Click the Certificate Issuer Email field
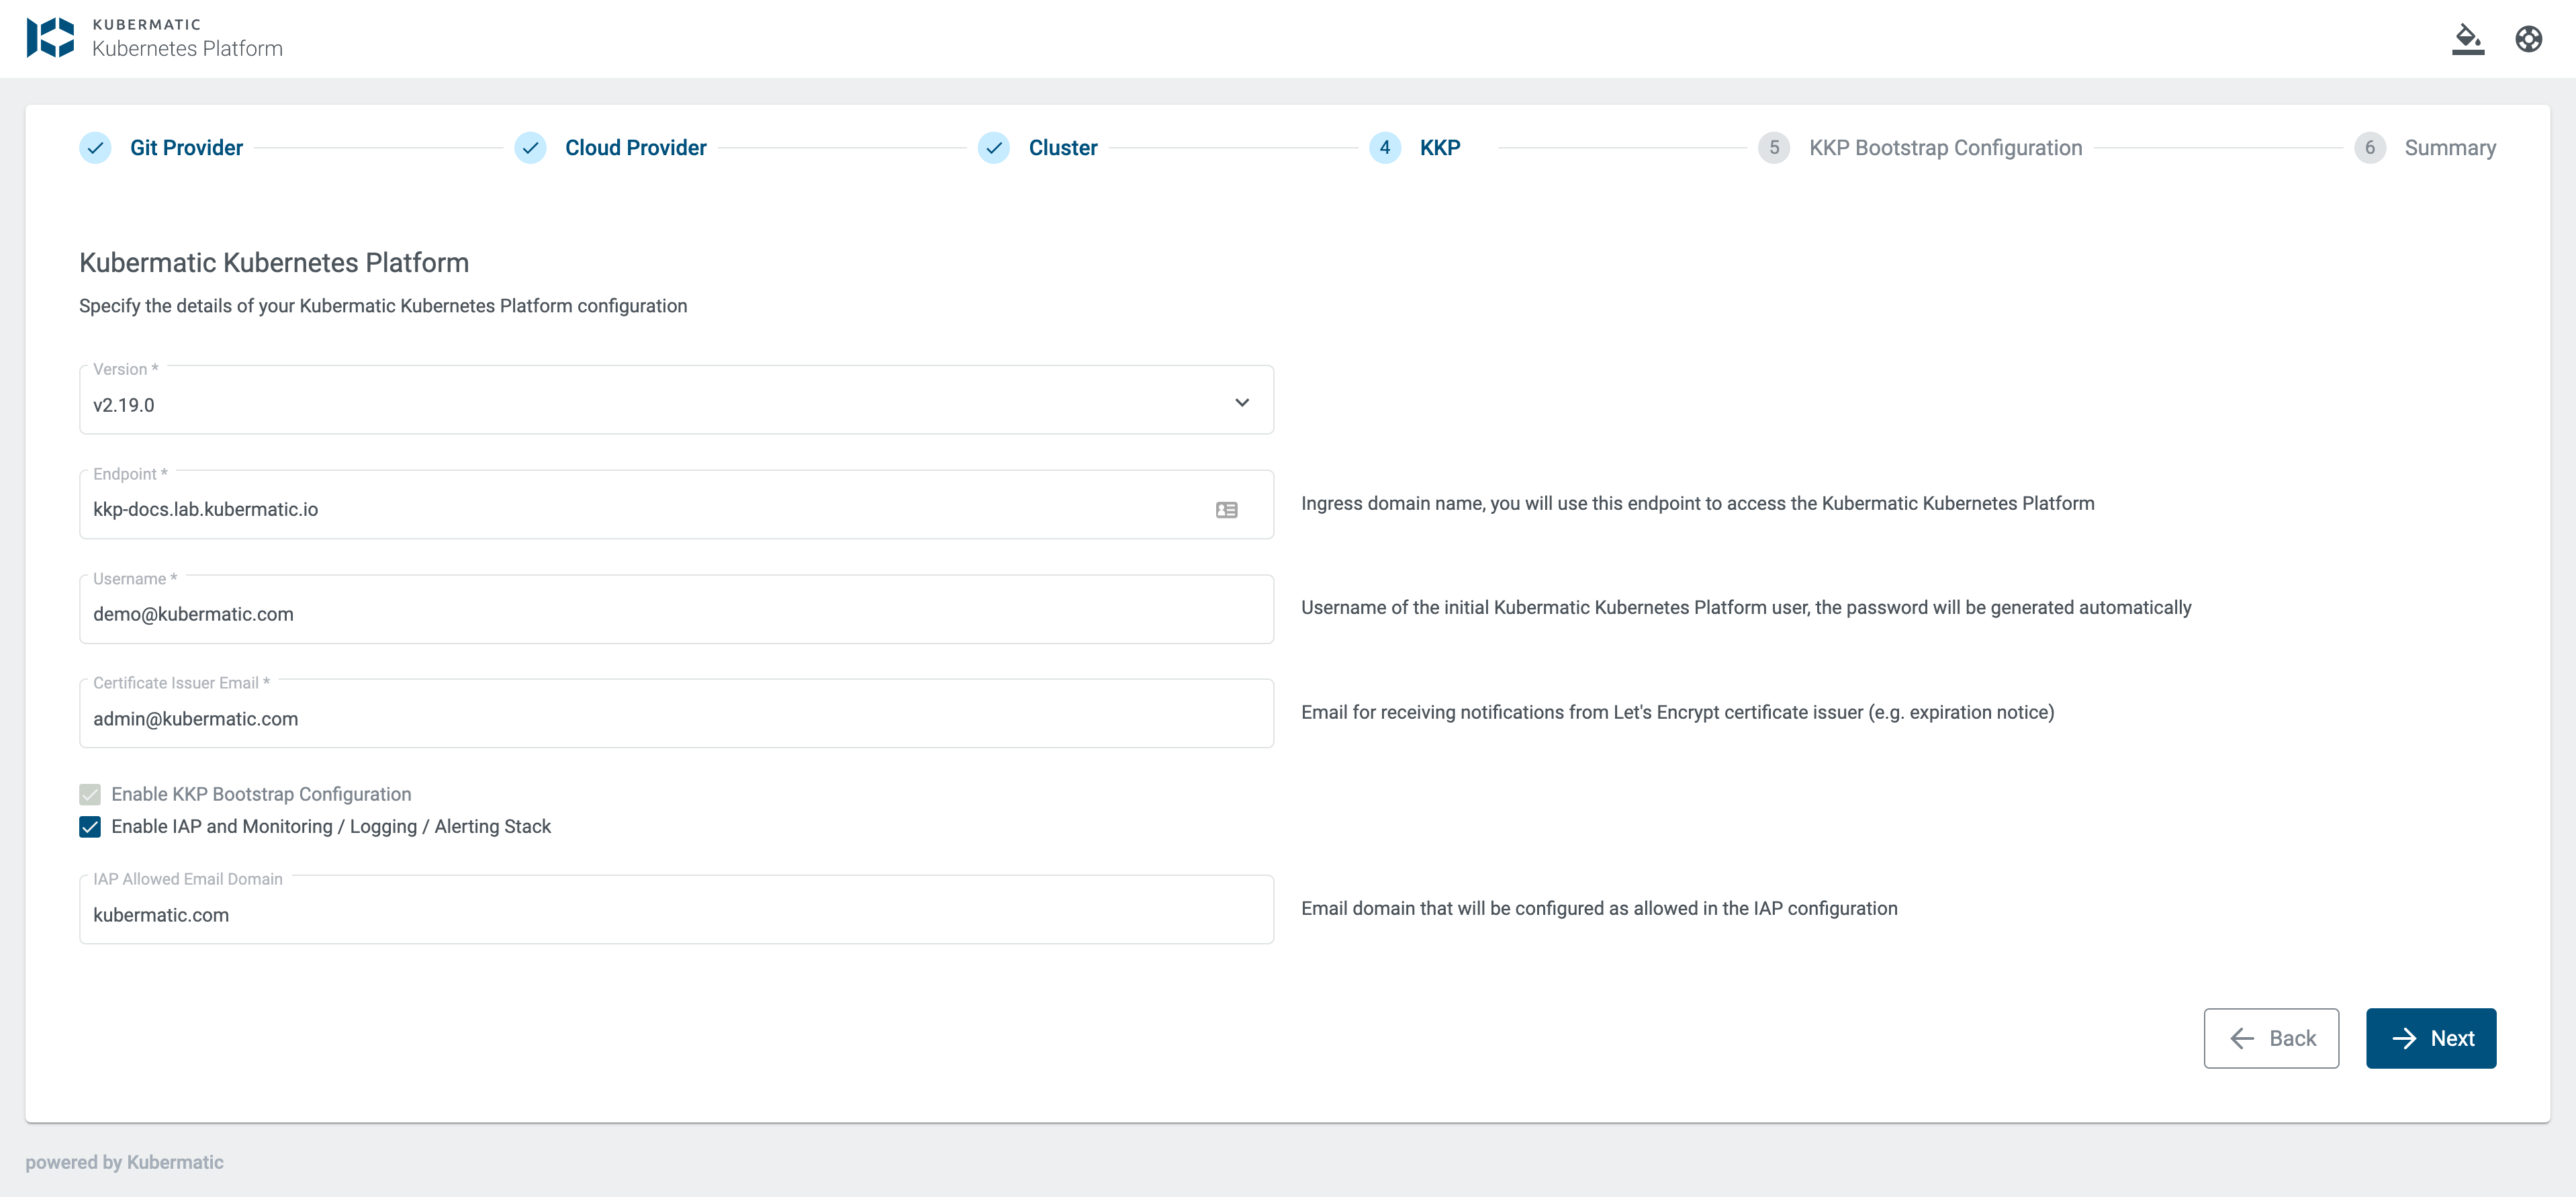The width and height of the screenshot is (2576, 1197). (x=675, y=719)
